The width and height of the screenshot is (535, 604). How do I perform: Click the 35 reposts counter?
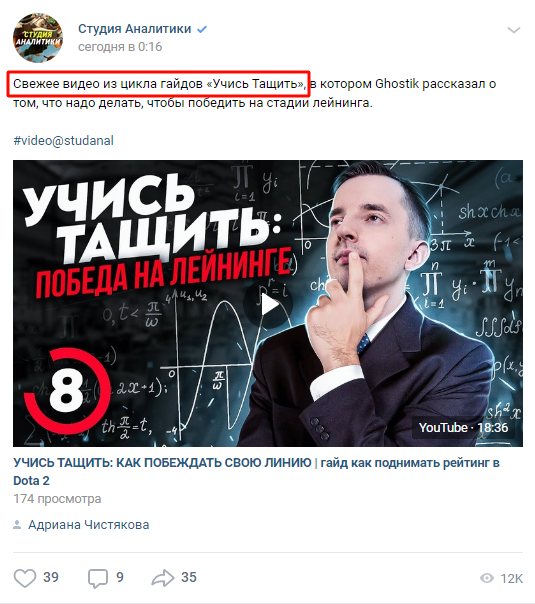pyautogui.click(x=189, y=577)
